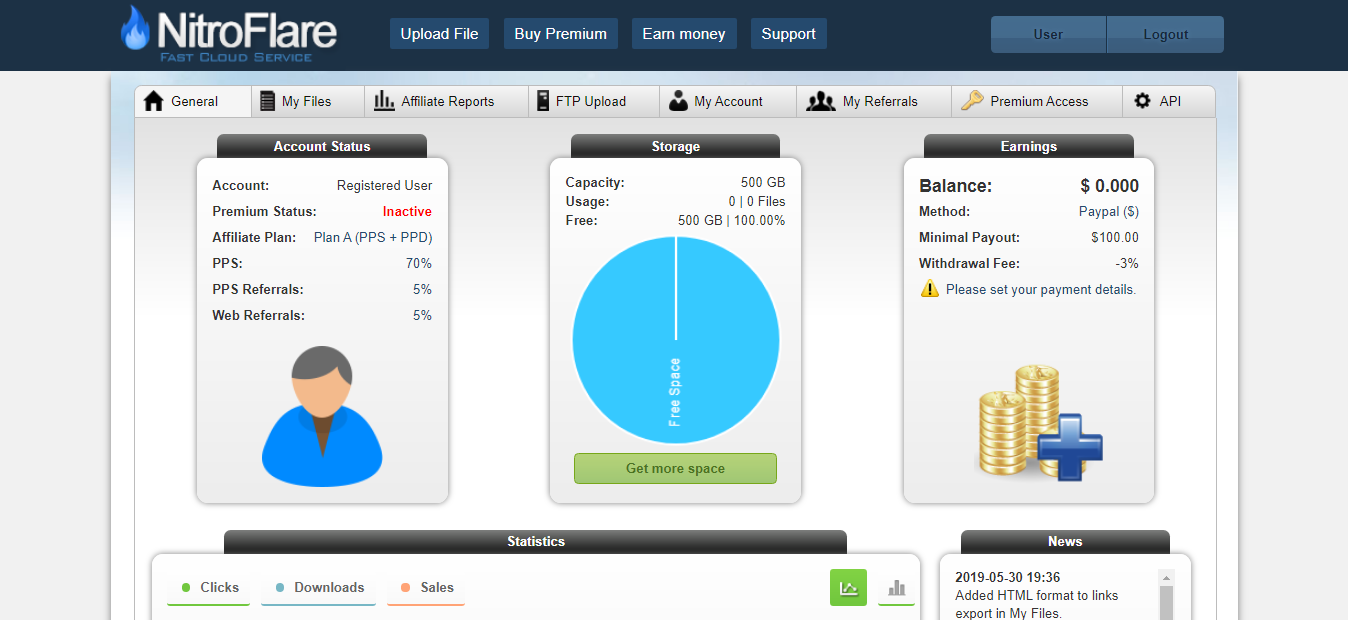
Task: Click the Plan A (PPS + PPD) value
Action: 373,238
